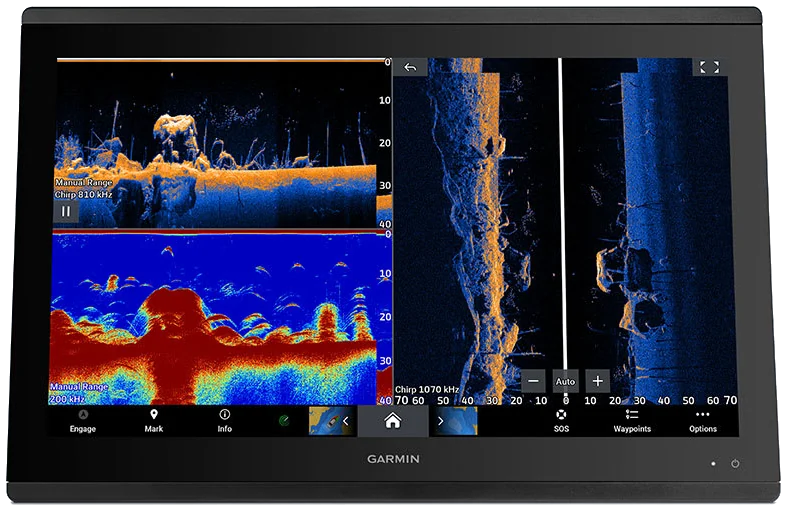Open the Waypoints list
Screen dimensions: 787x511
pyautogui.click(x=632, y=420)
